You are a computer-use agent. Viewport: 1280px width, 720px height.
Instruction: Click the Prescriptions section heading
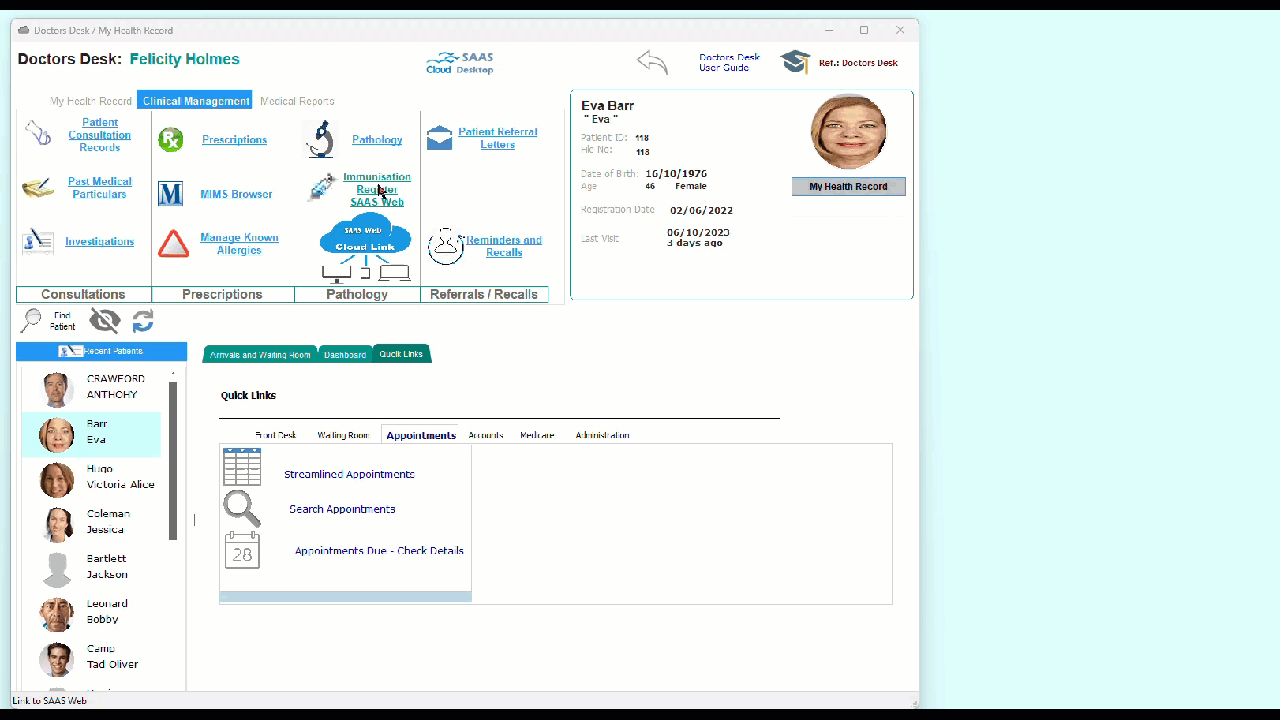point(222,295)
